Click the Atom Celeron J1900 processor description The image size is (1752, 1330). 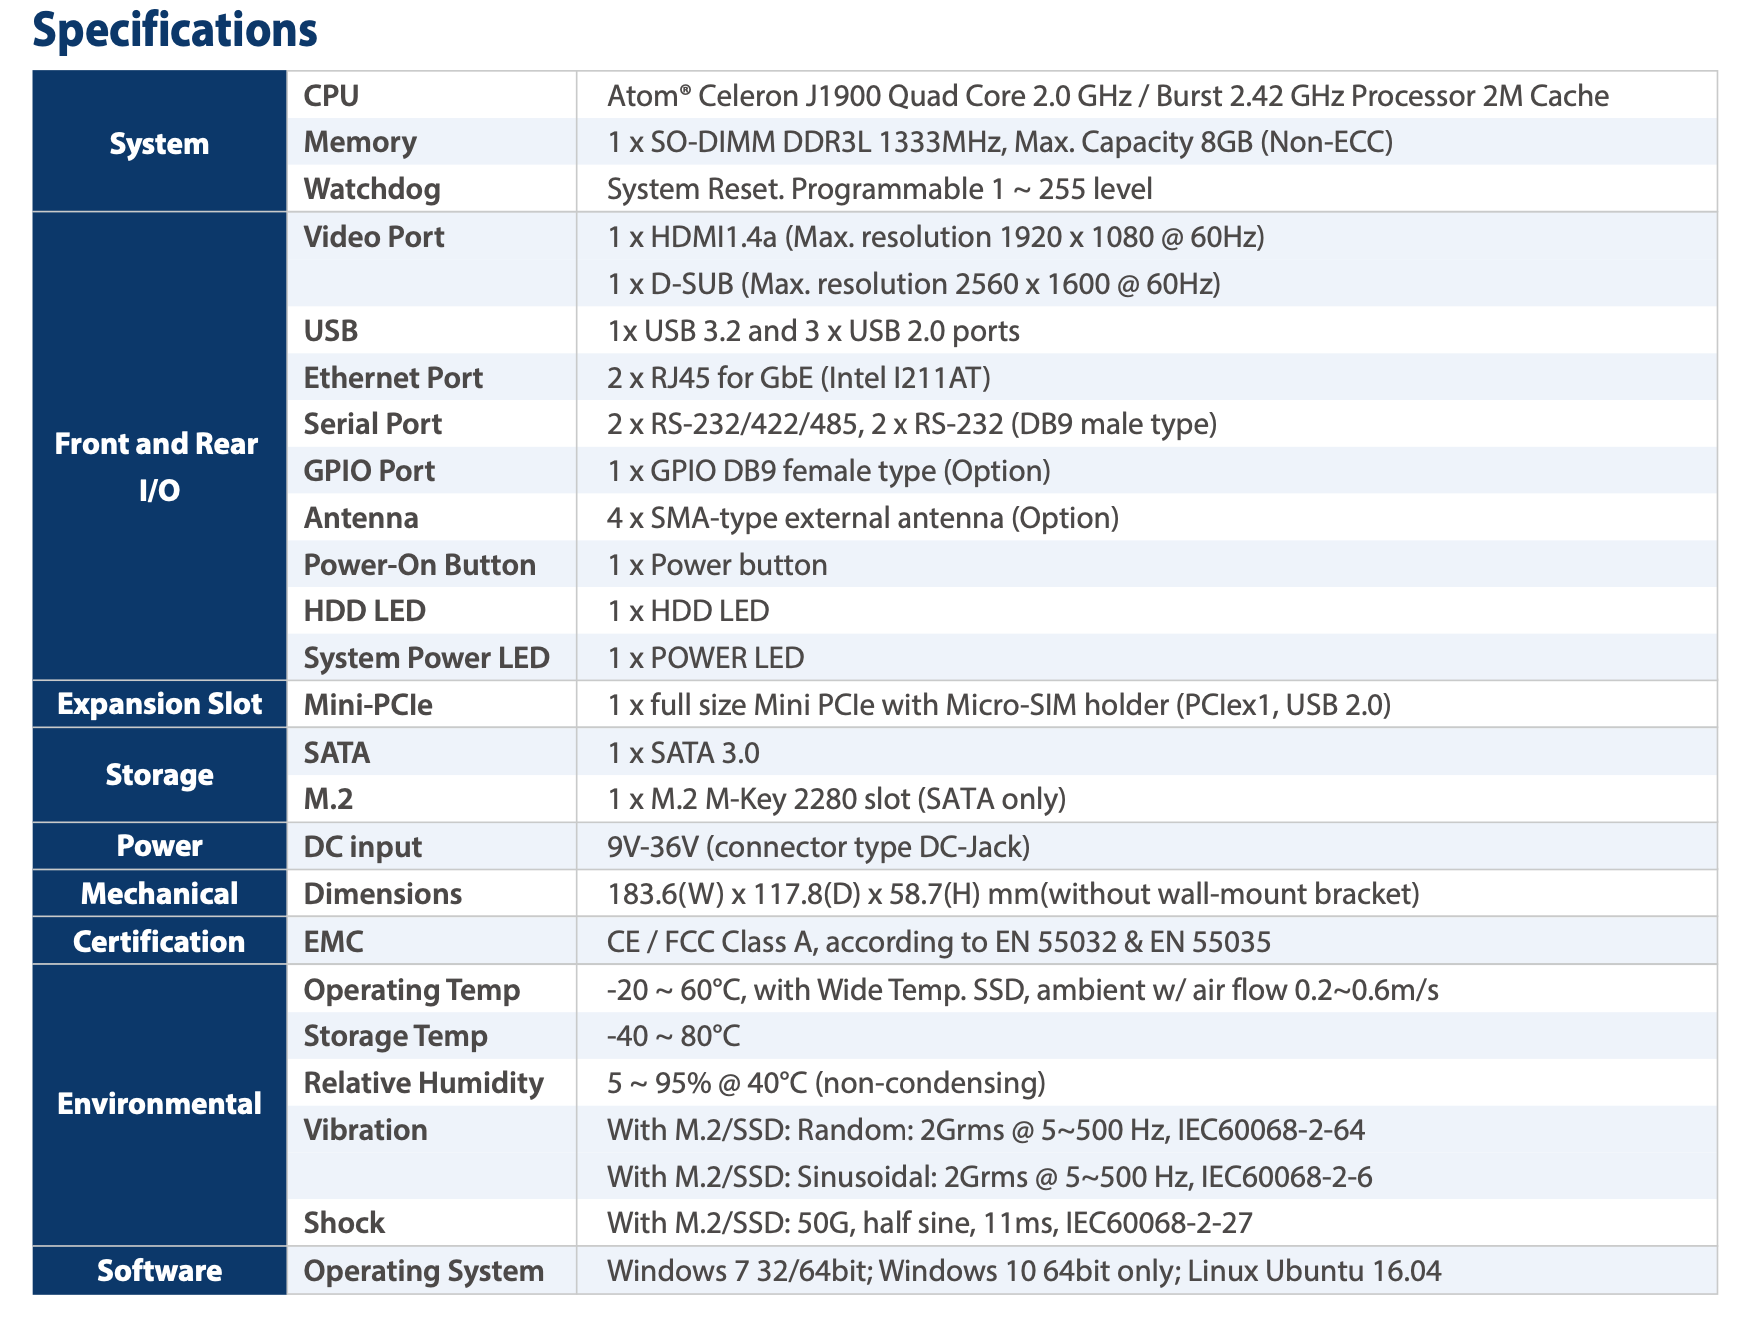[1107, 96]
